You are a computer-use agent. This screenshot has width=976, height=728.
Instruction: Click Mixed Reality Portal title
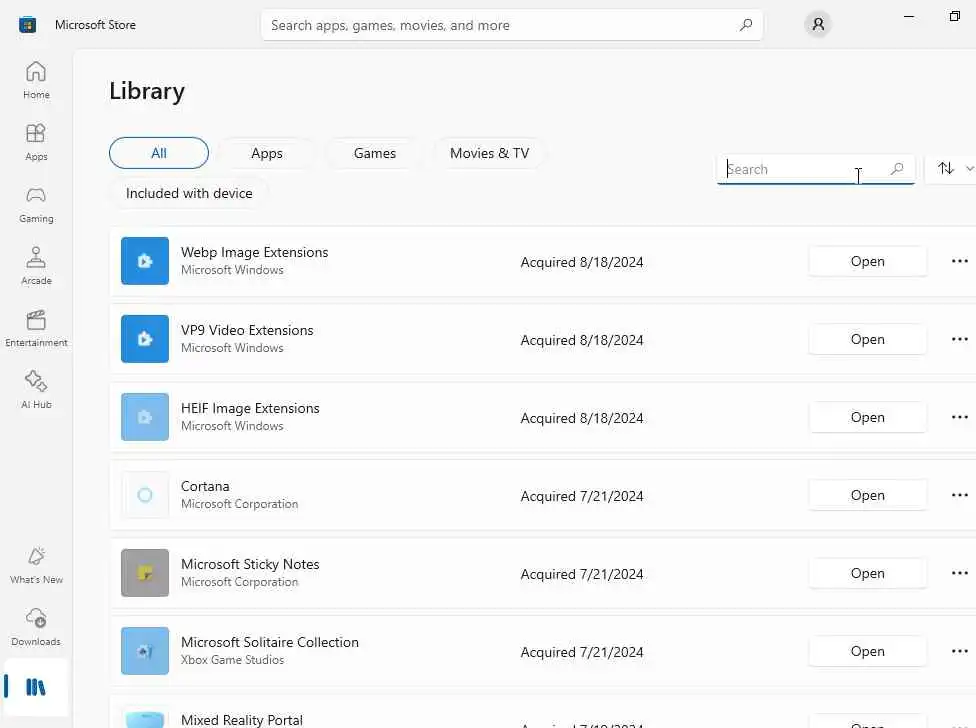coord(242,720)
